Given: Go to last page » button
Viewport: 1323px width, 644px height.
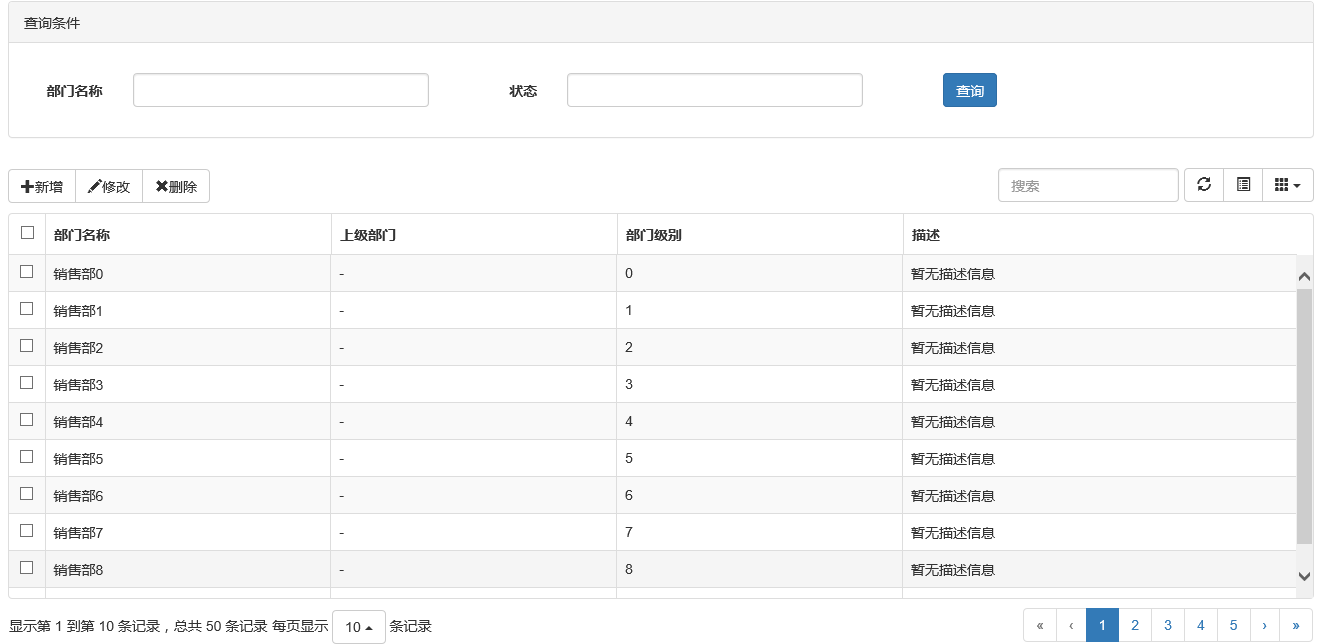Looking at the screenshot, I should click(x=1297, y=625).
